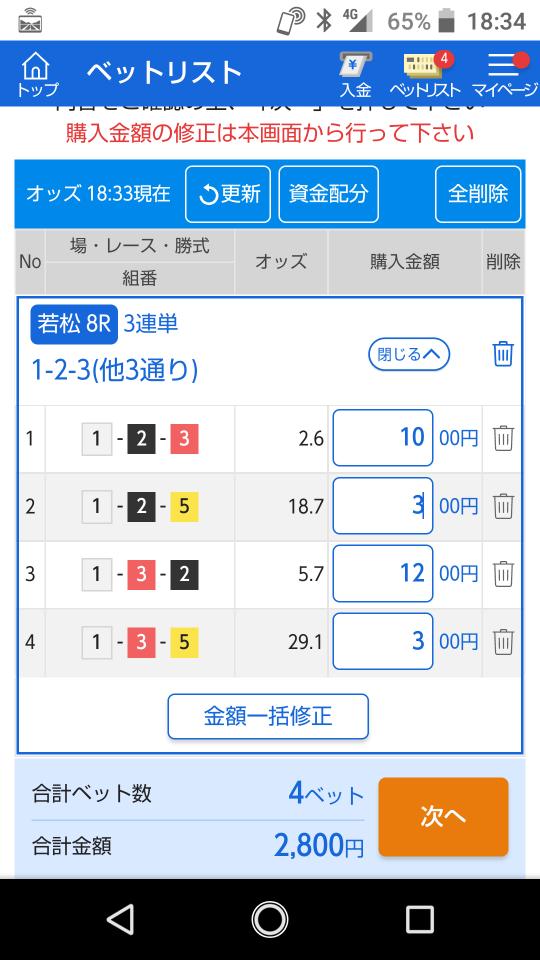Screen dimensions: 540x960
Task: Refresh odds with 更新 button
Action: [x=228, y=194]
